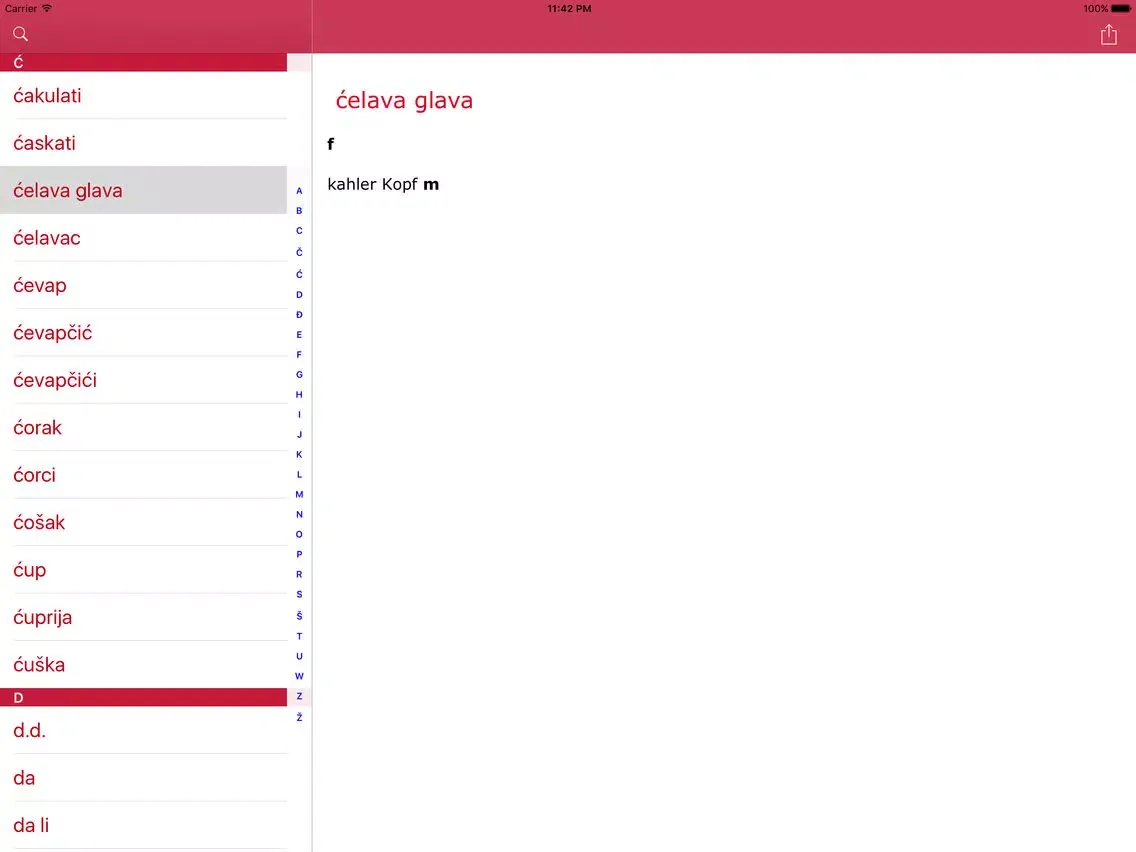This screenshot has width=1136, height=852.
Task: Open the word ćošak
Action: [x=143, y=522]
